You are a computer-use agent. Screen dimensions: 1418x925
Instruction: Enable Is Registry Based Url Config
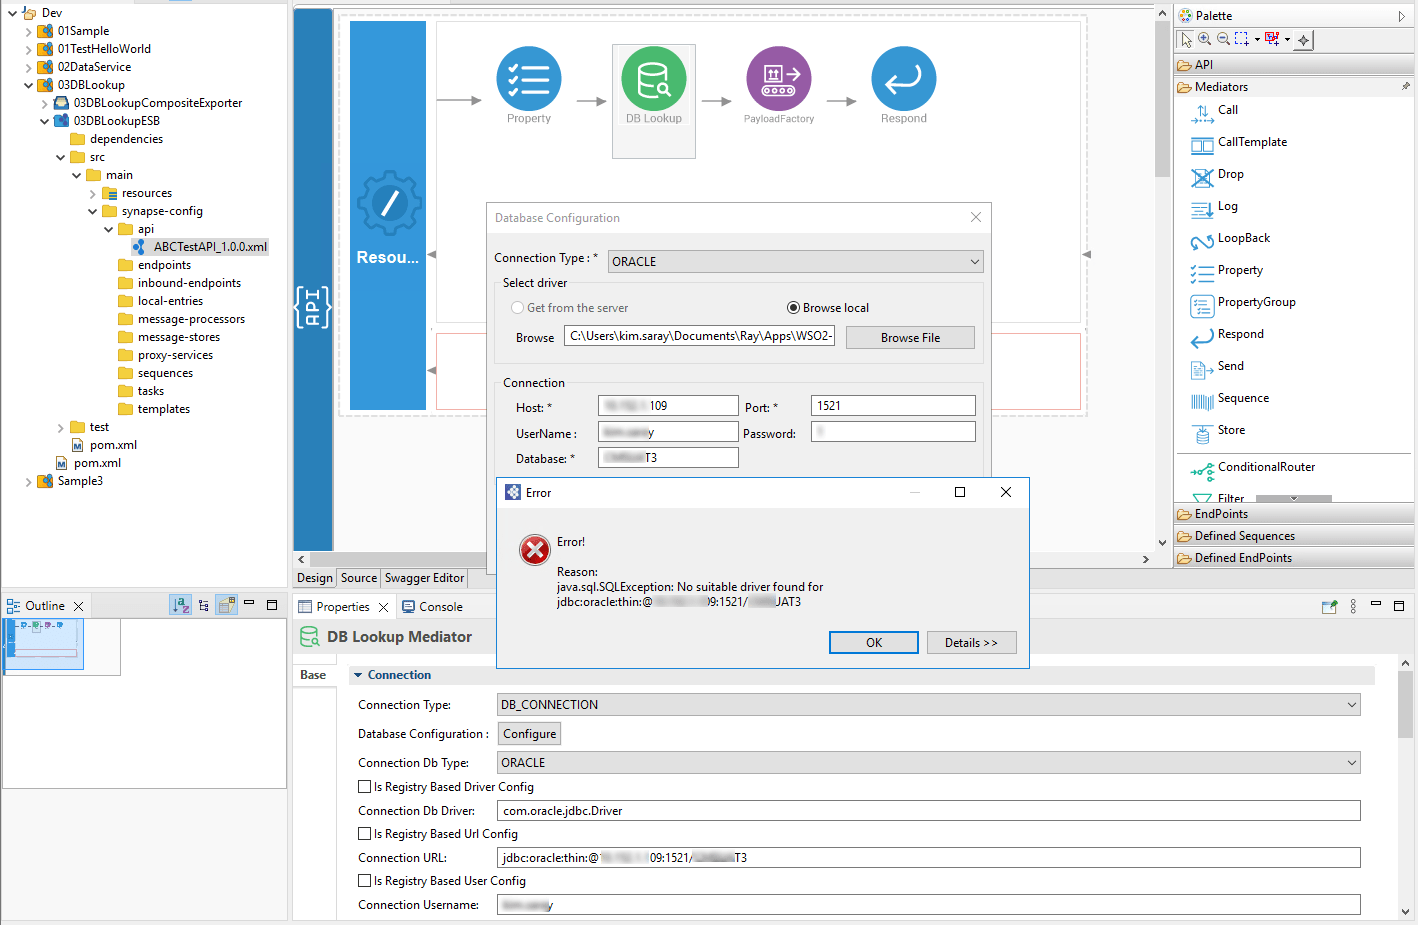(x=364, y=834)
